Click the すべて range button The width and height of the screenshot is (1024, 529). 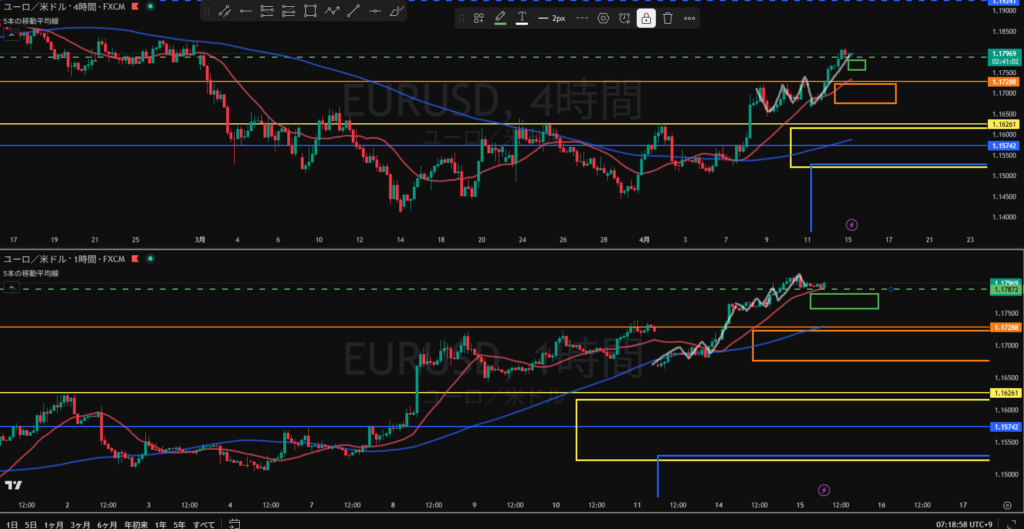click(203, 523)
